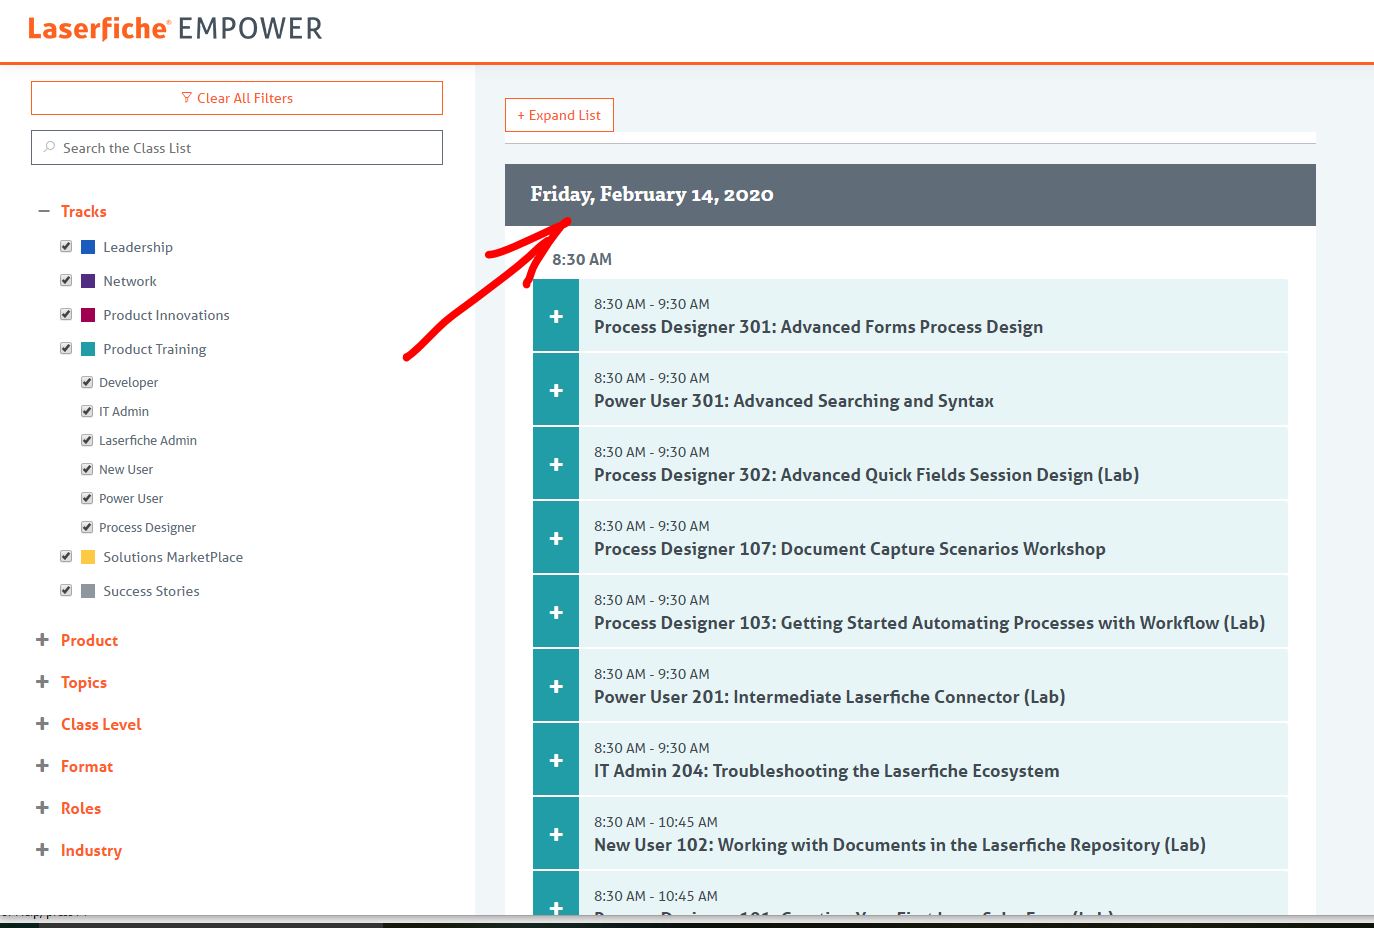Uncheck the Success Stories checkbox
1374x928 pixels.
[x=66, y=590]
